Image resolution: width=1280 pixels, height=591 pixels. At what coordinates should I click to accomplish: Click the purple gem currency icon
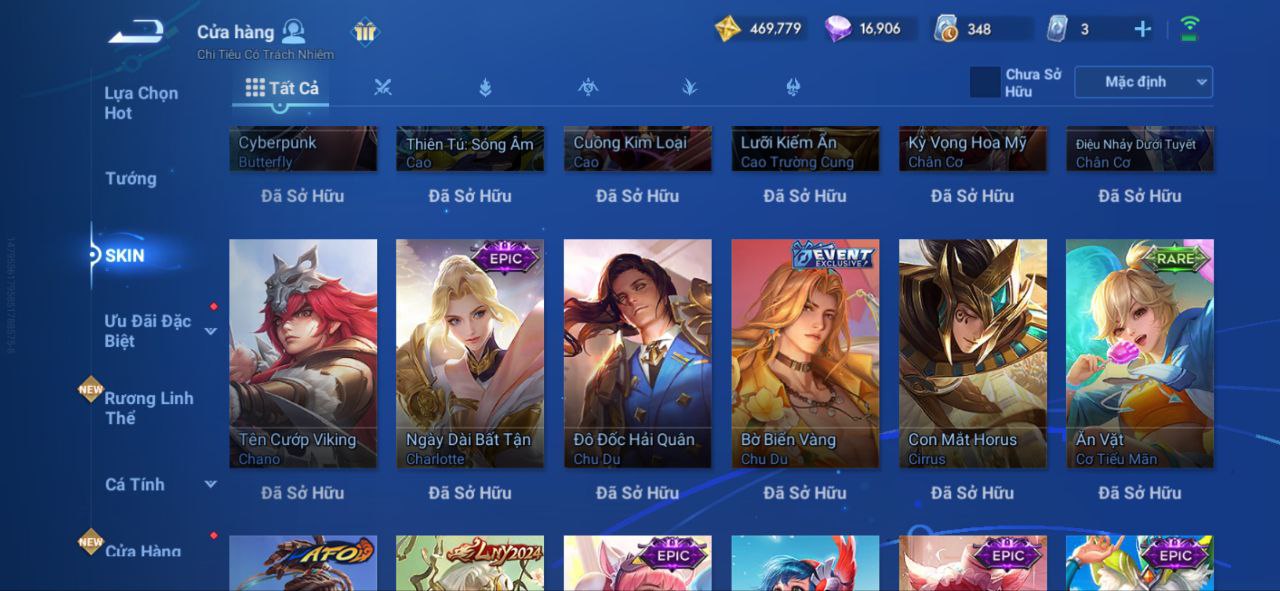pyautogui.click(x=838, y=28)
